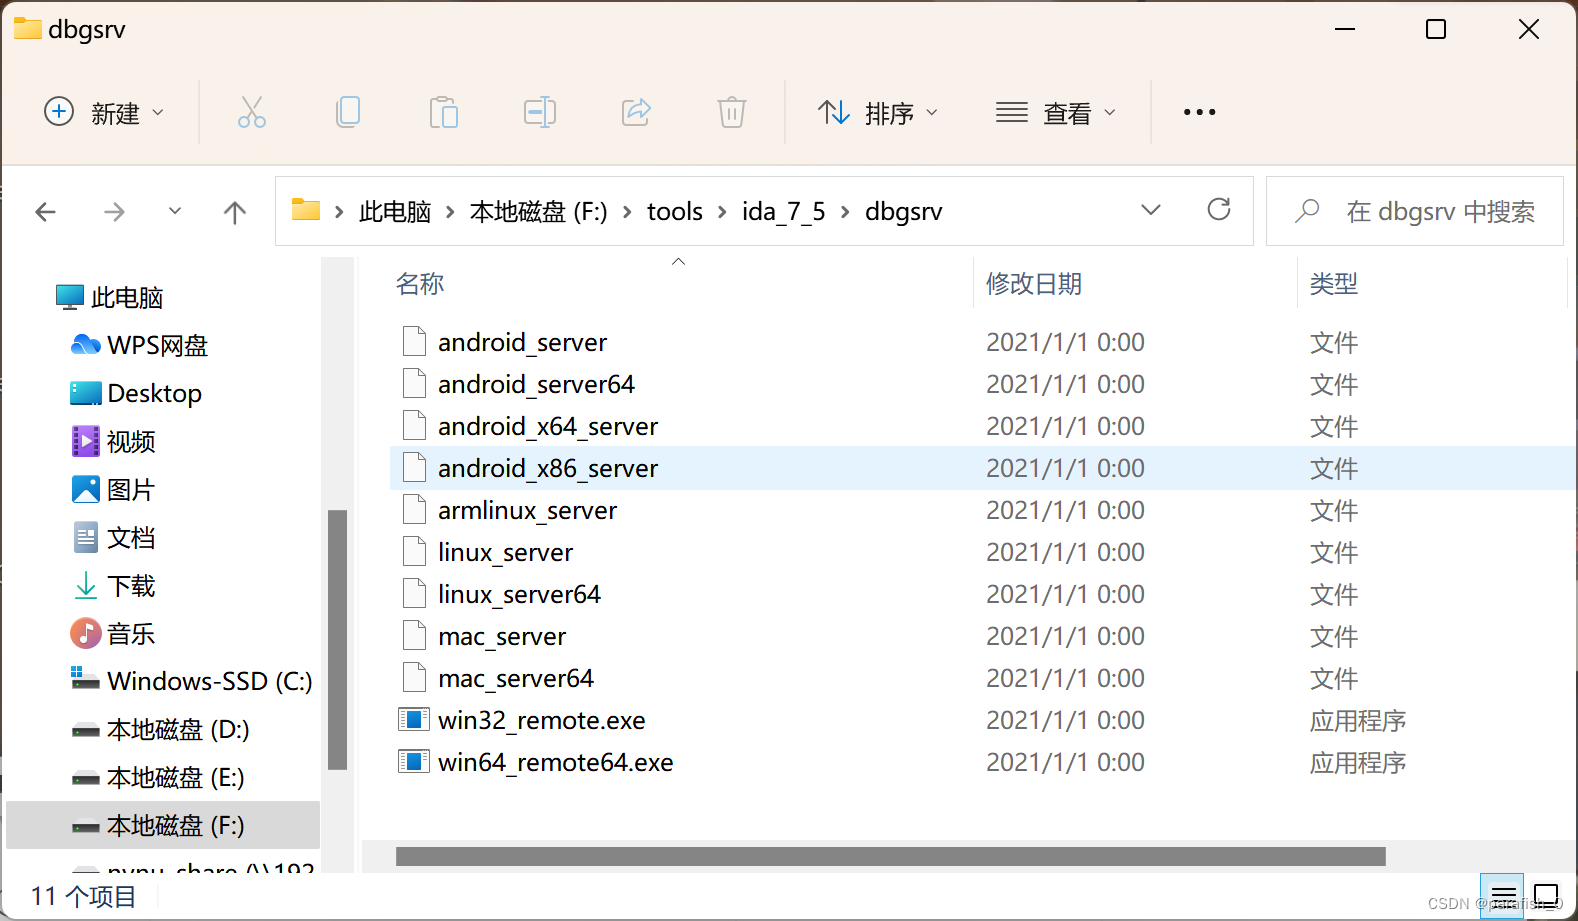Image resolution: width=1578 pixels, height=921 pixels.
Task: Open the 新建 (New) dropdown
Action: pos(104,112)
